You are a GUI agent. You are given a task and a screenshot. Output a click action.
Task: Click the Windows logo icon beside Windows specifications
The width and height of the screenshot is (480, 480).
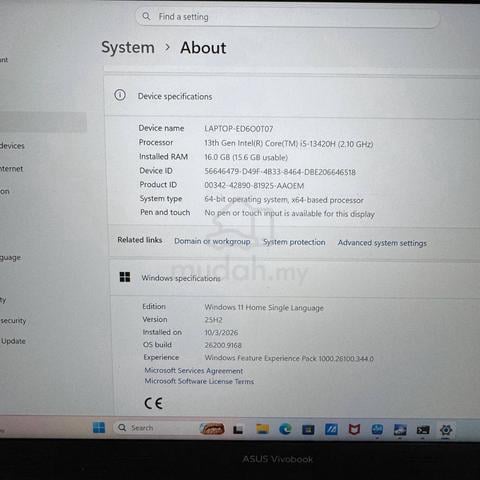[125, 277]
